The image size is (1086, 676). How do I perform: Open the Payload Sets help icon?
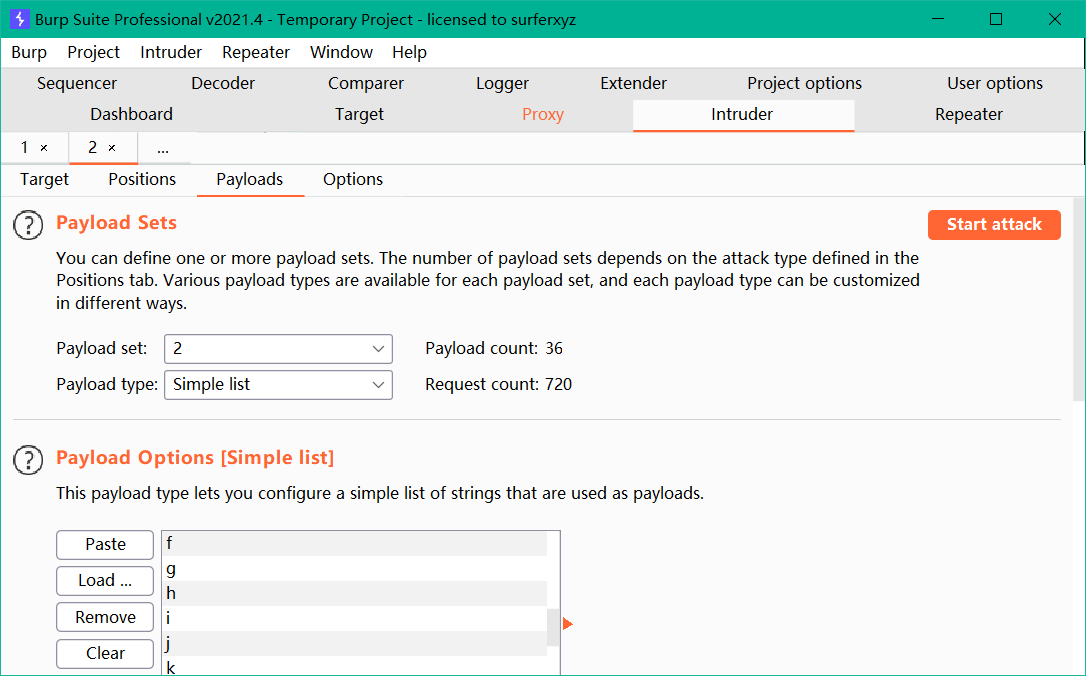click(28, 225)
